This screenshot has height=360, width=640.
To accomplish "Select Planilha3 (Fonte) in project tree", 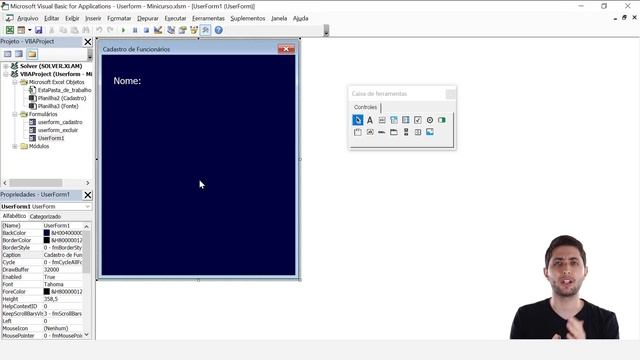I will (x=58, y=106).
